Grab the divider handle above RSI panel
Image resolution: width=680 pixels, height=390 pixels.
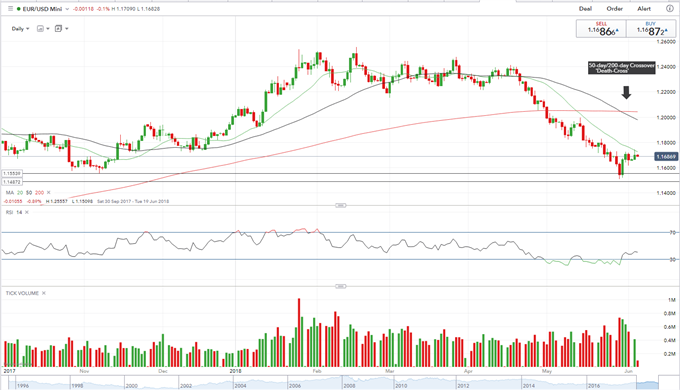tap(340, 205)
